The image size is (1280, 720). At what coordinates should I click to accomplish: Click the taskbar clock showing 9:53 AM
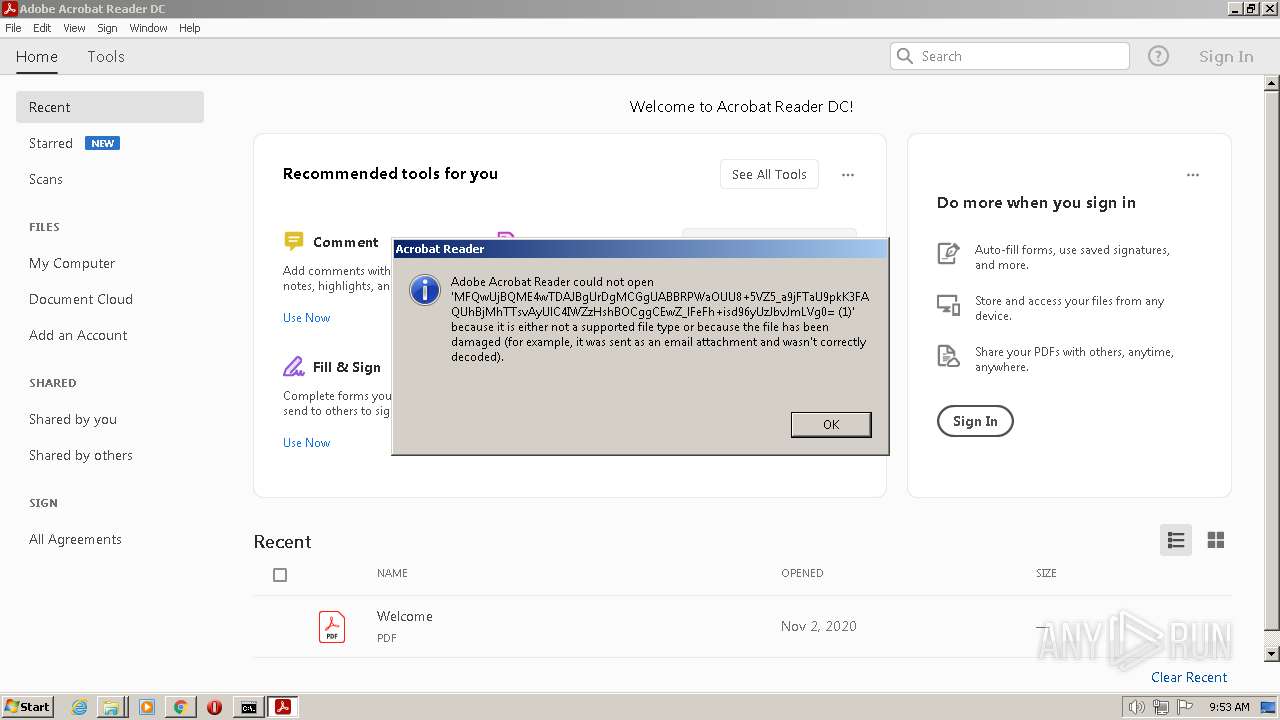tap(1229, 707)
